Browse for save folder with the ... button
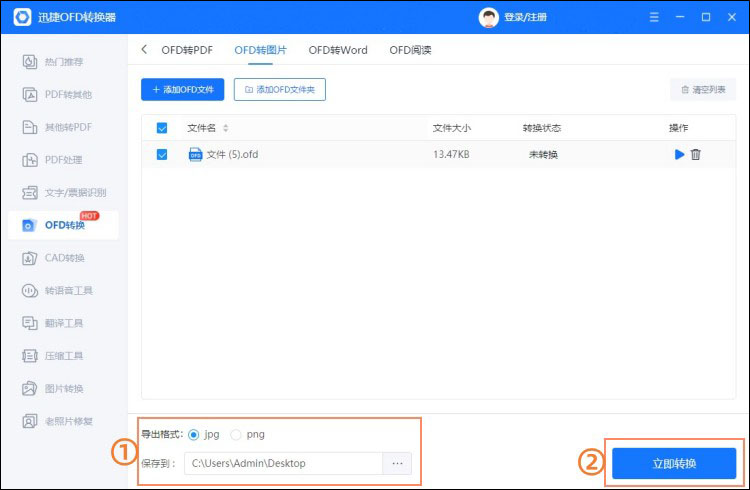This screenshot has height=490, width=750. pos(397,463)
